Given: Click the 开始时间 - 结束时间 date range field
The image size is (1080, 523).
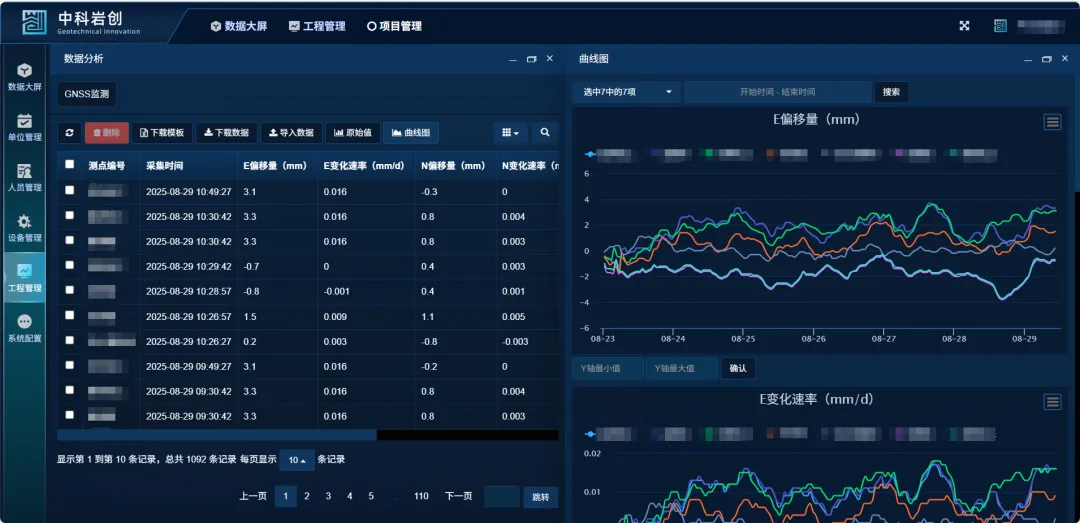Looking at the screenshot, I should click(778, 92).
